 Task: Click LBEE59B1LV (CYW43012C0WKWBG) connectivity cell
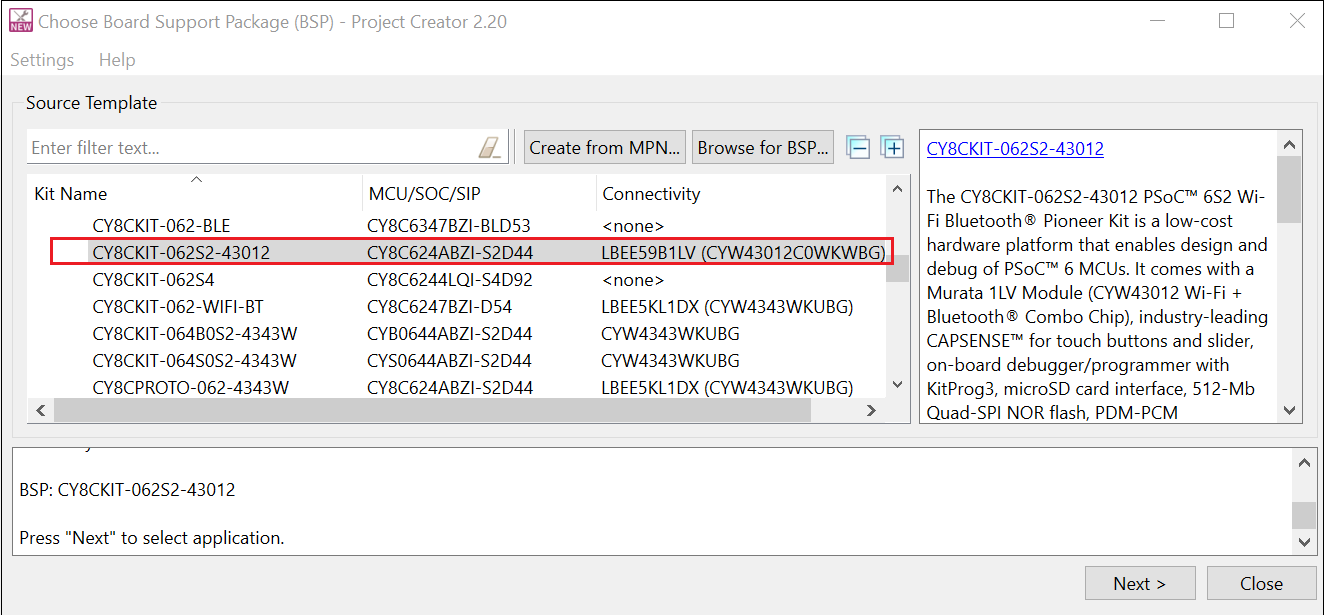743,253
